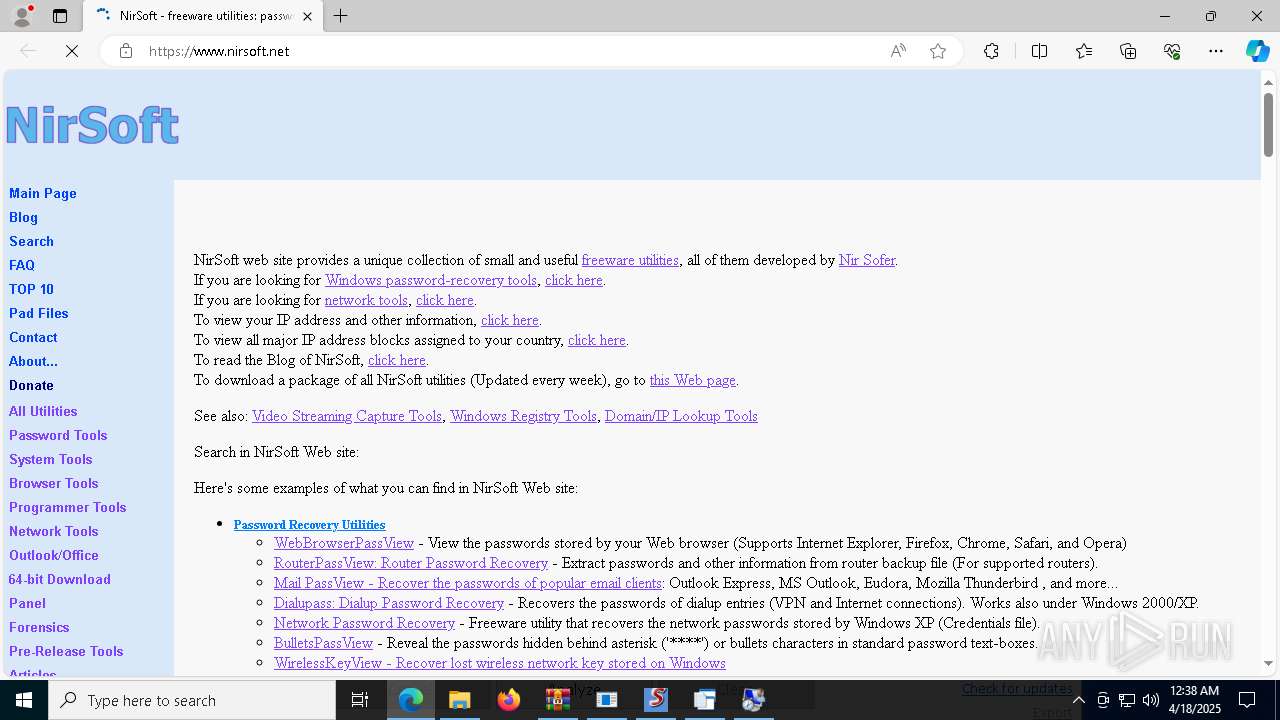Open Password Tools in the sidebar
1280x720 pixels.
(x=58, y=435)
